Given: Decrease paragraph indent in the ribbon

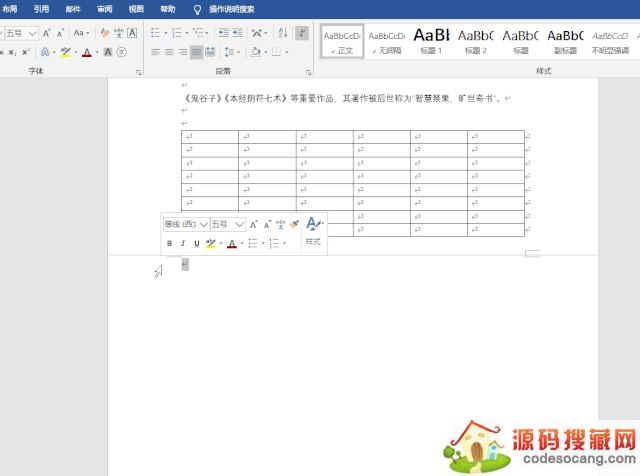Looking at the screenshot, I should (223, 33).
